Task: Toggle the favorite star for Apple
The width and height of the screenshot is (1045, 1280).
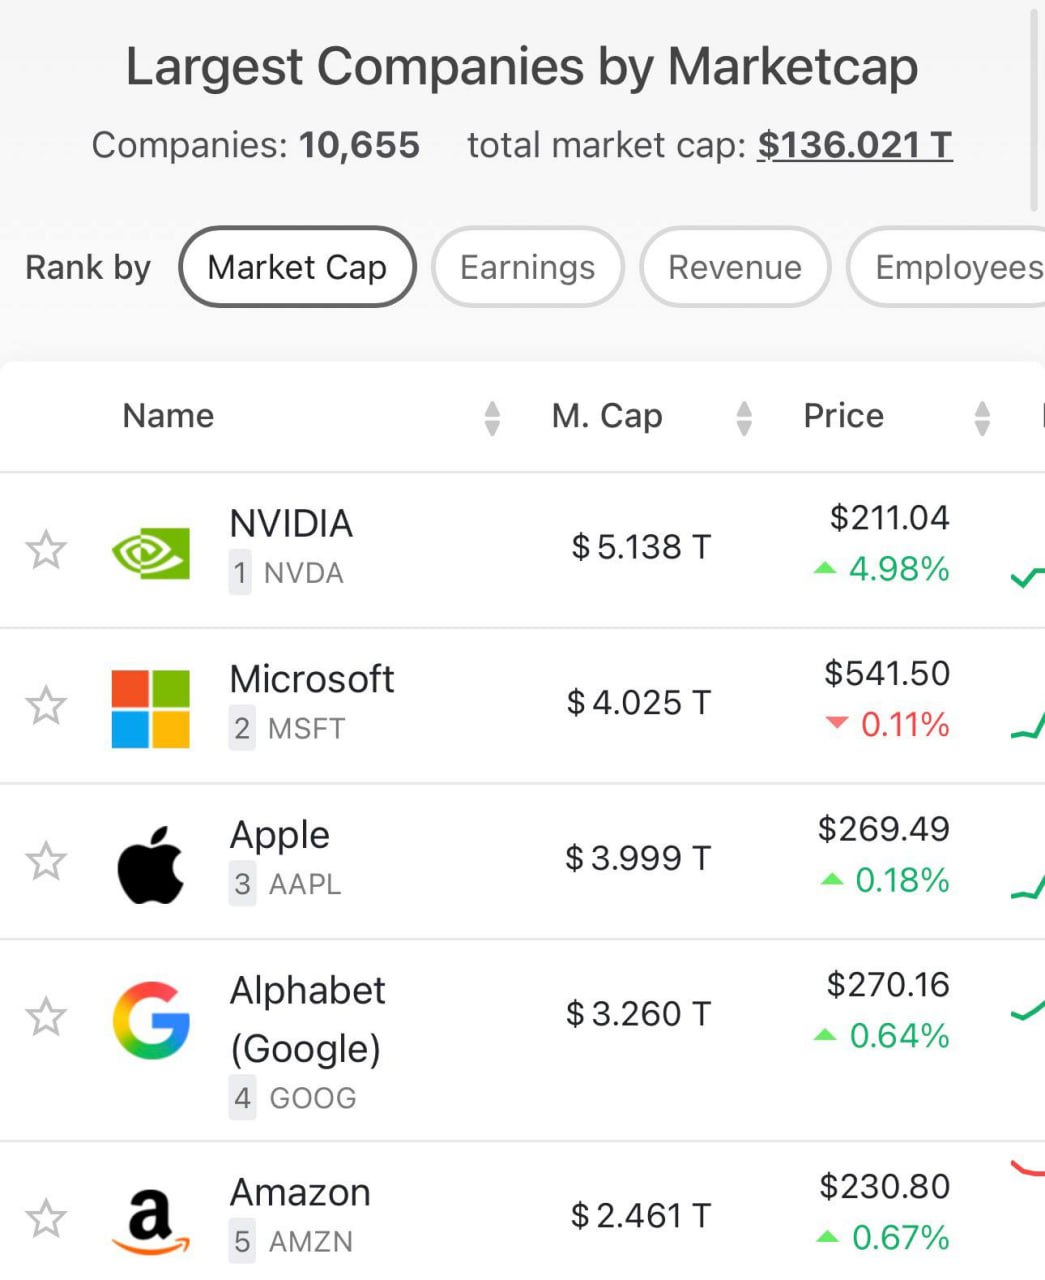Action: point(46,862)
